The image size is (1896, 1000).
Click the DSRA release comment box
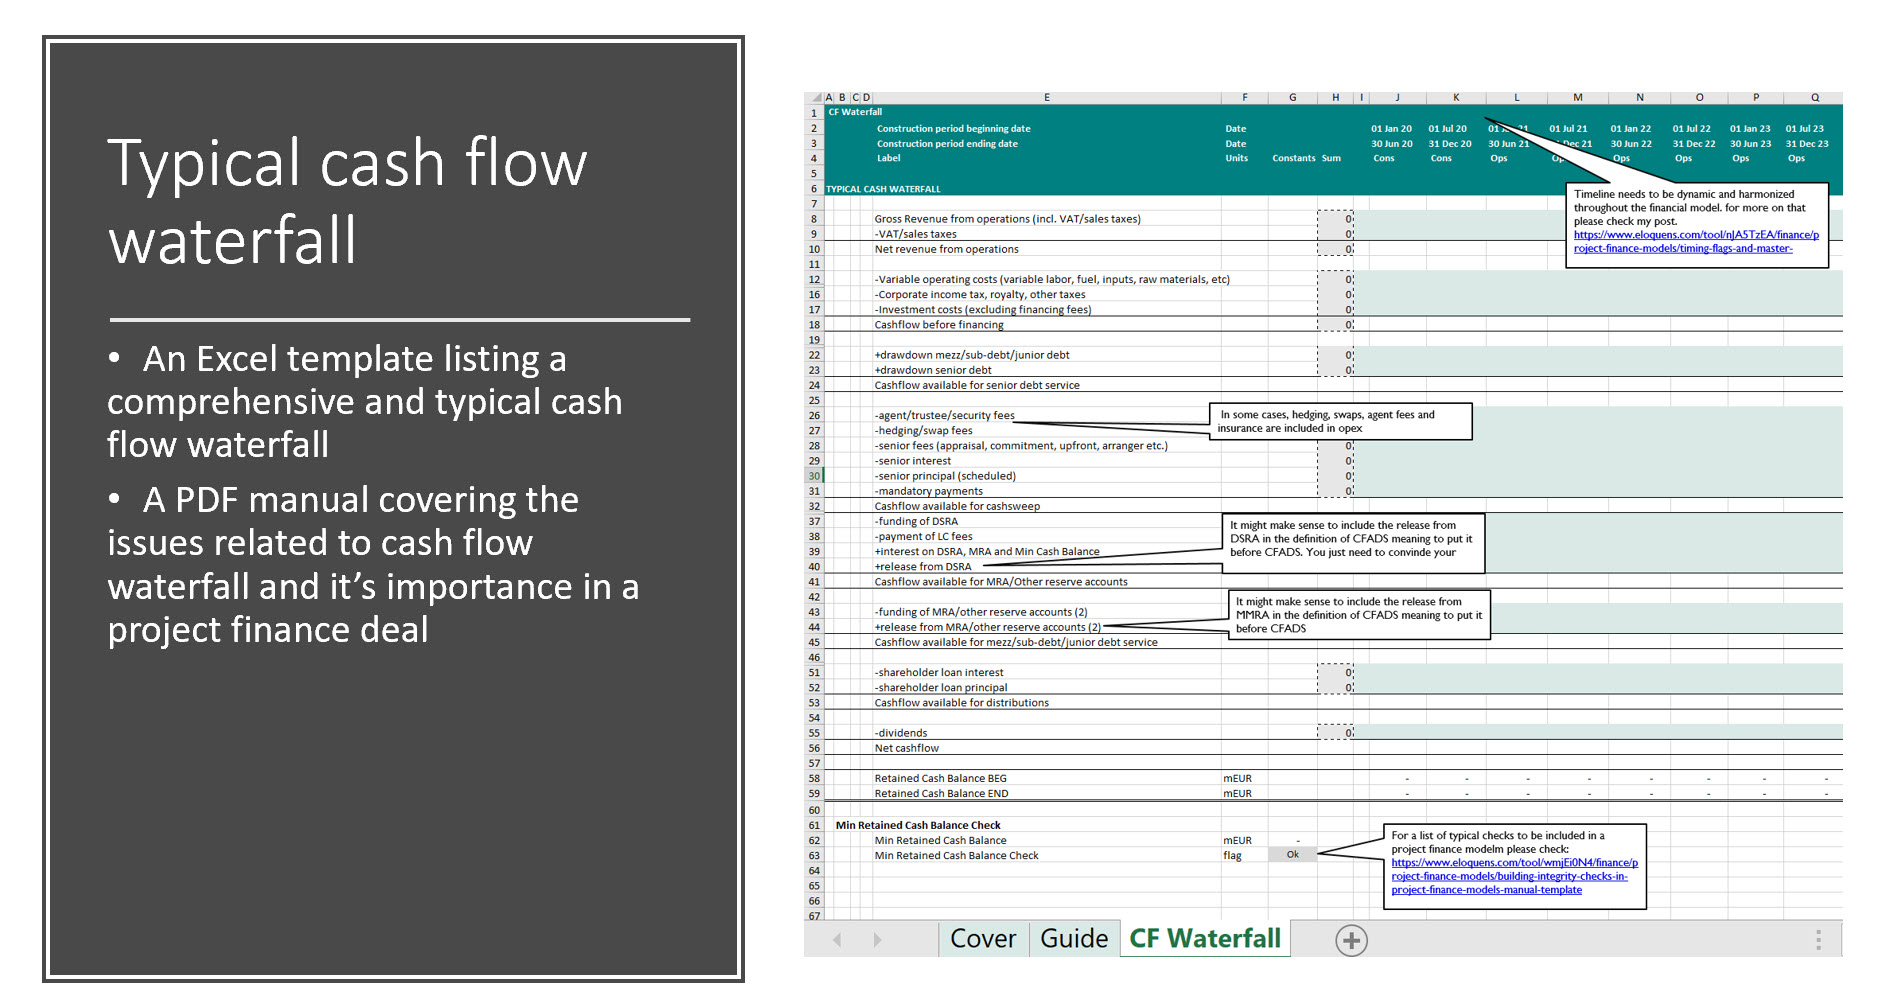tap(1354, 543)
